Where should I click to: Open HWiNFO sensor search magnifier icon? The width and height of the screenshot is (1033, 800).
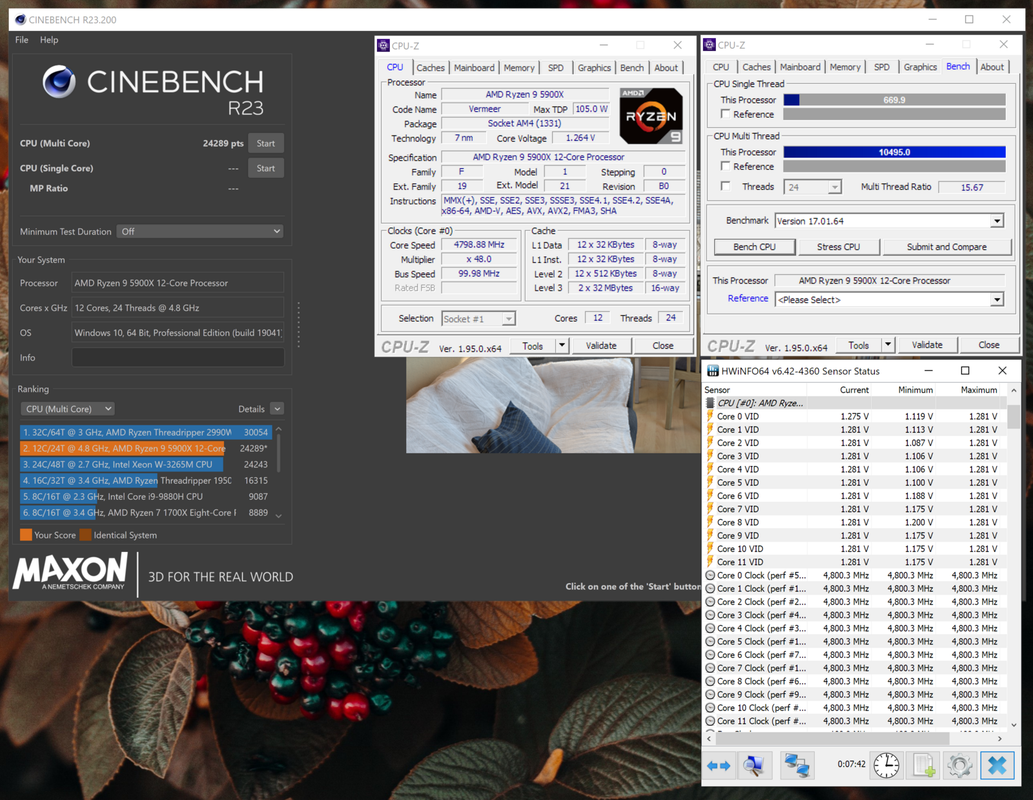[x=753, y=765]
